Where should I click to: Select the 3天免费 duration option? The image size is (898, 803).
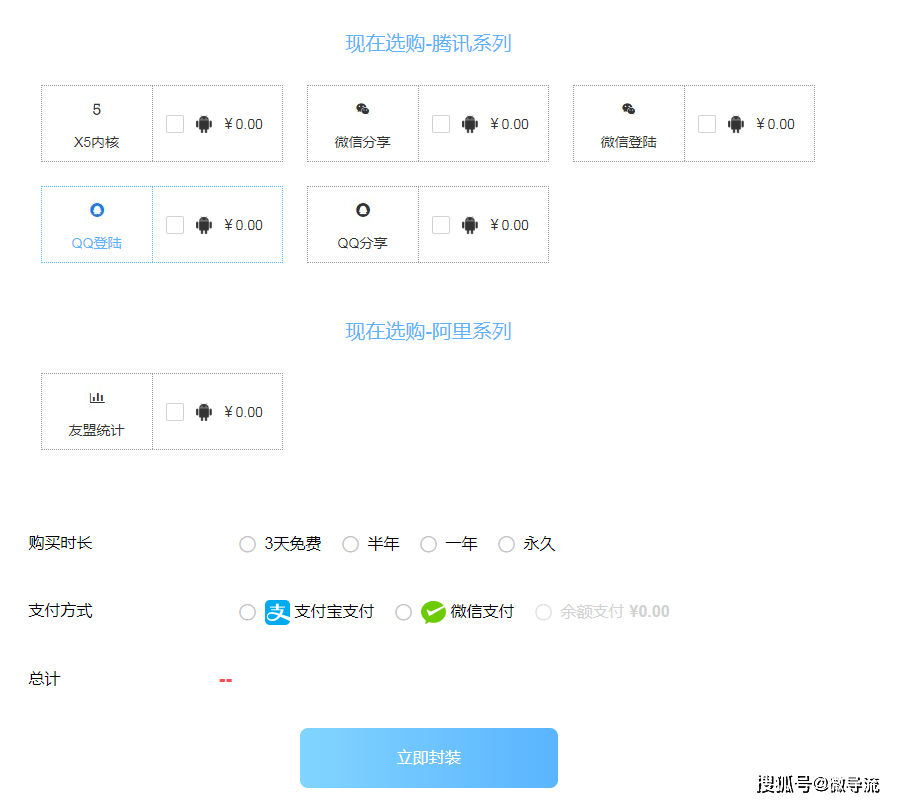(247, 544)
